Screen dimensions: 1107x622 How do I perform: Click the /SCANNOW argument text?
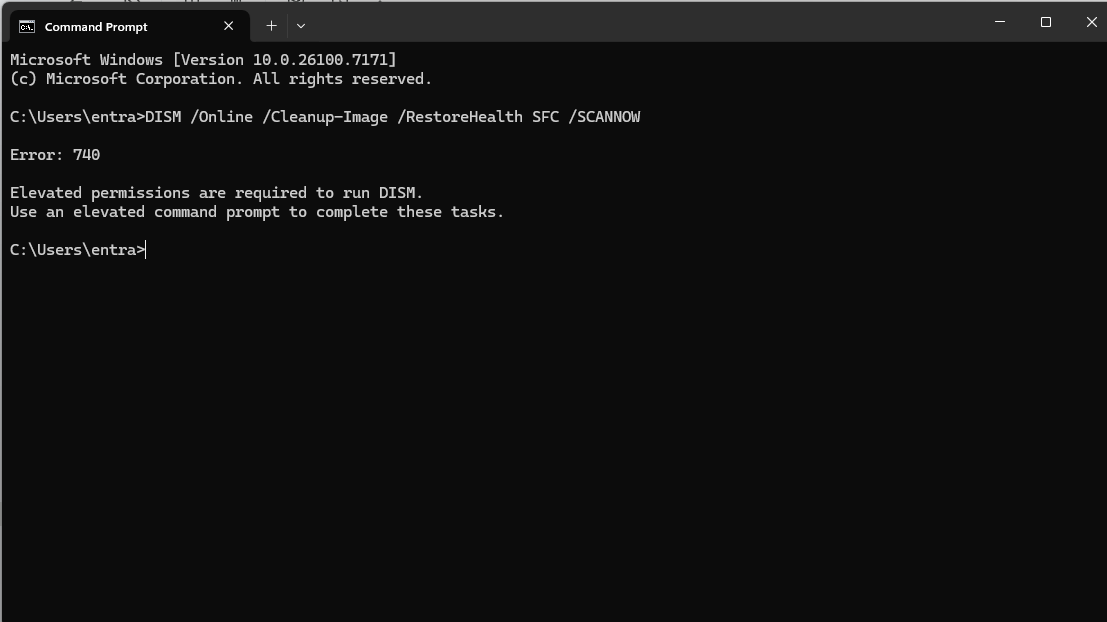click(x=604, y=117)
